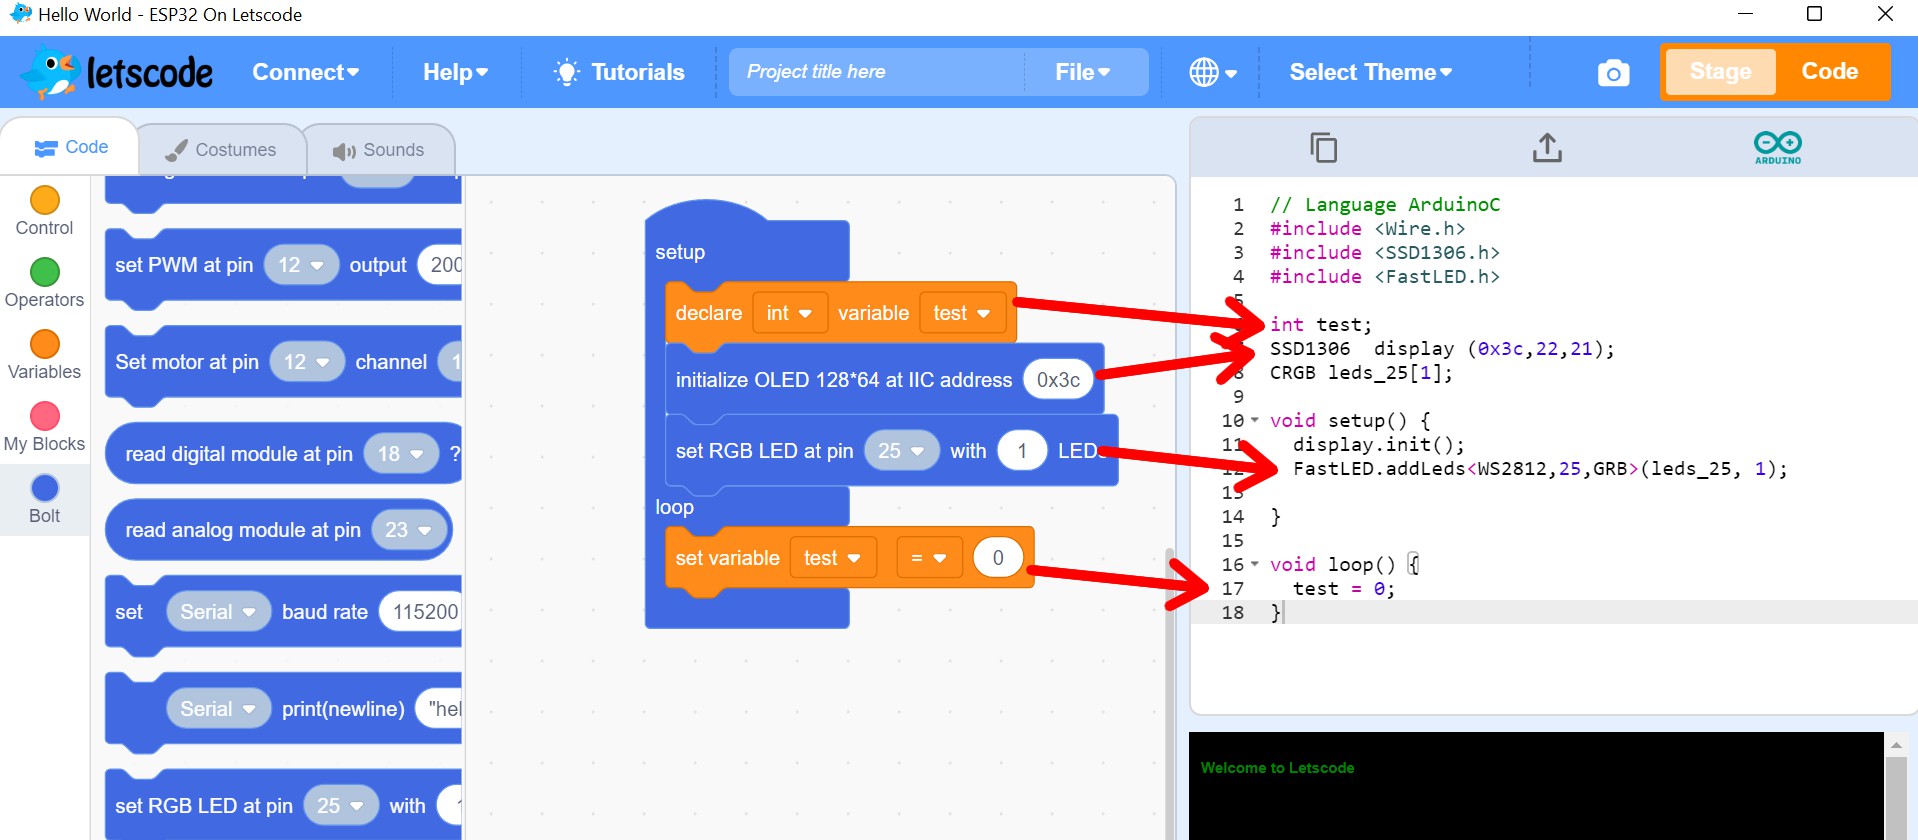Open the File menu

(1083, 72)
